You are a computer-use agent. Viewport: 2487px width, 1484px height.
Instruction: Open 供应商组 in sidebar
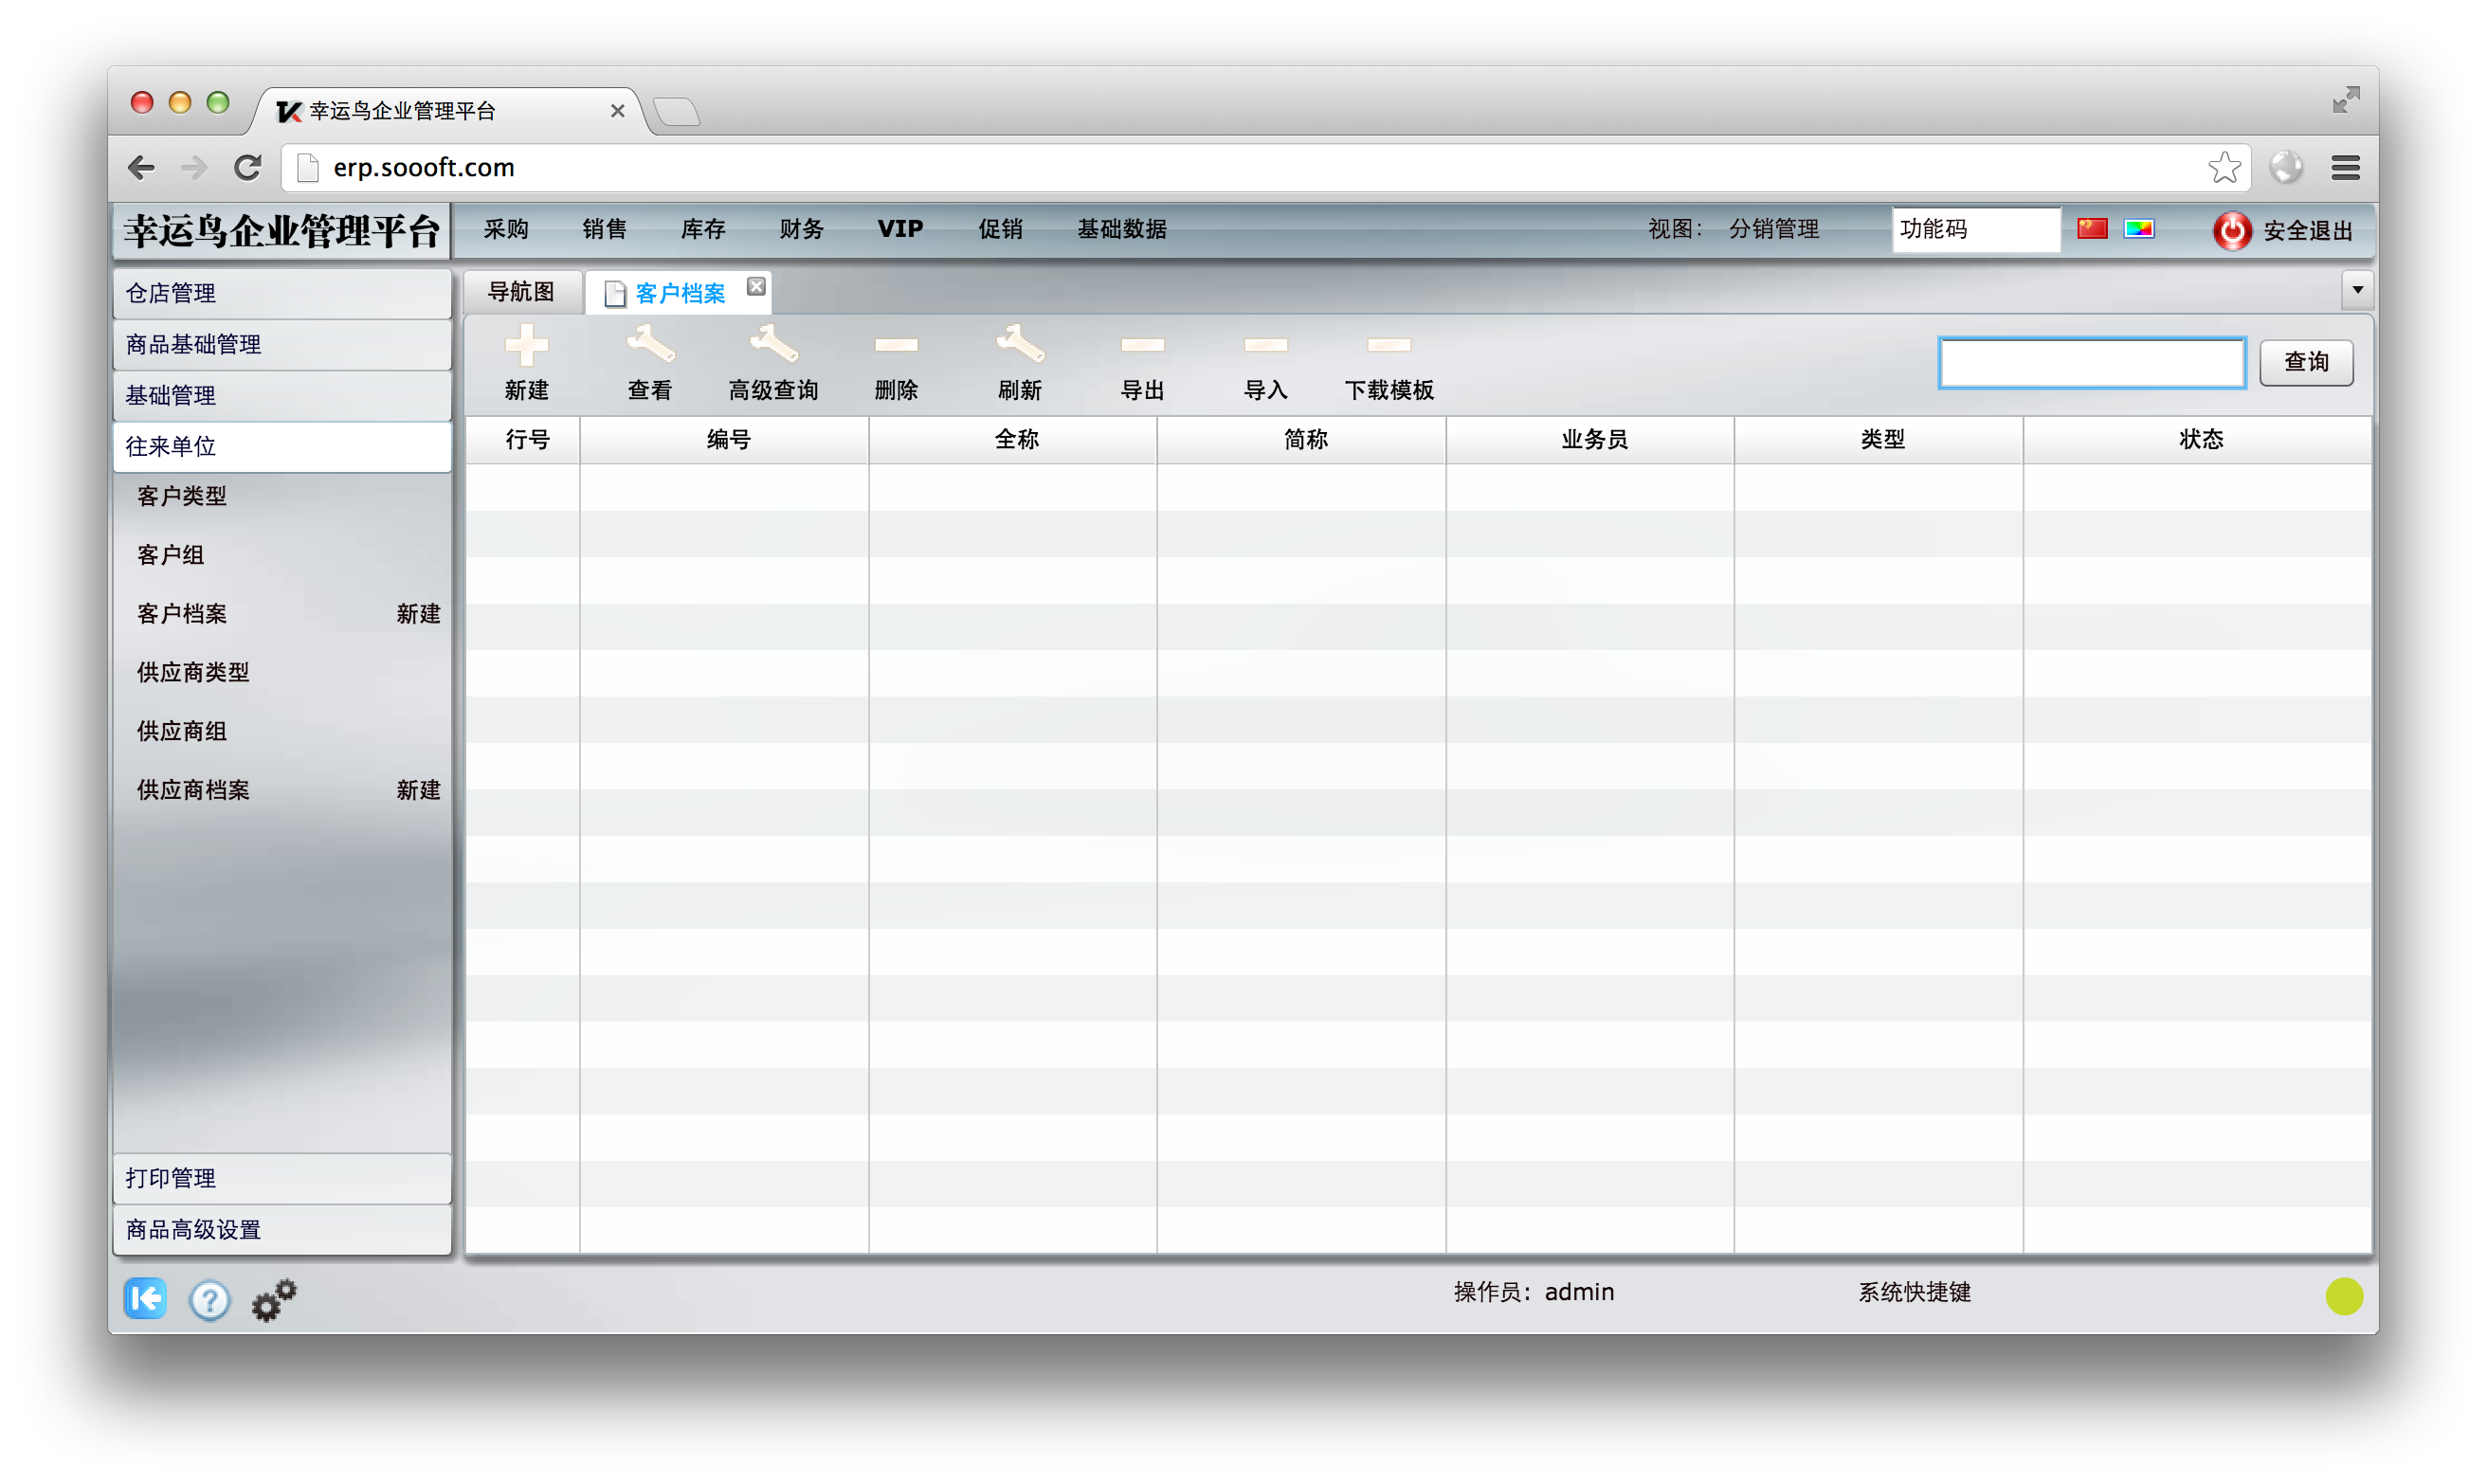pos(182,731)
